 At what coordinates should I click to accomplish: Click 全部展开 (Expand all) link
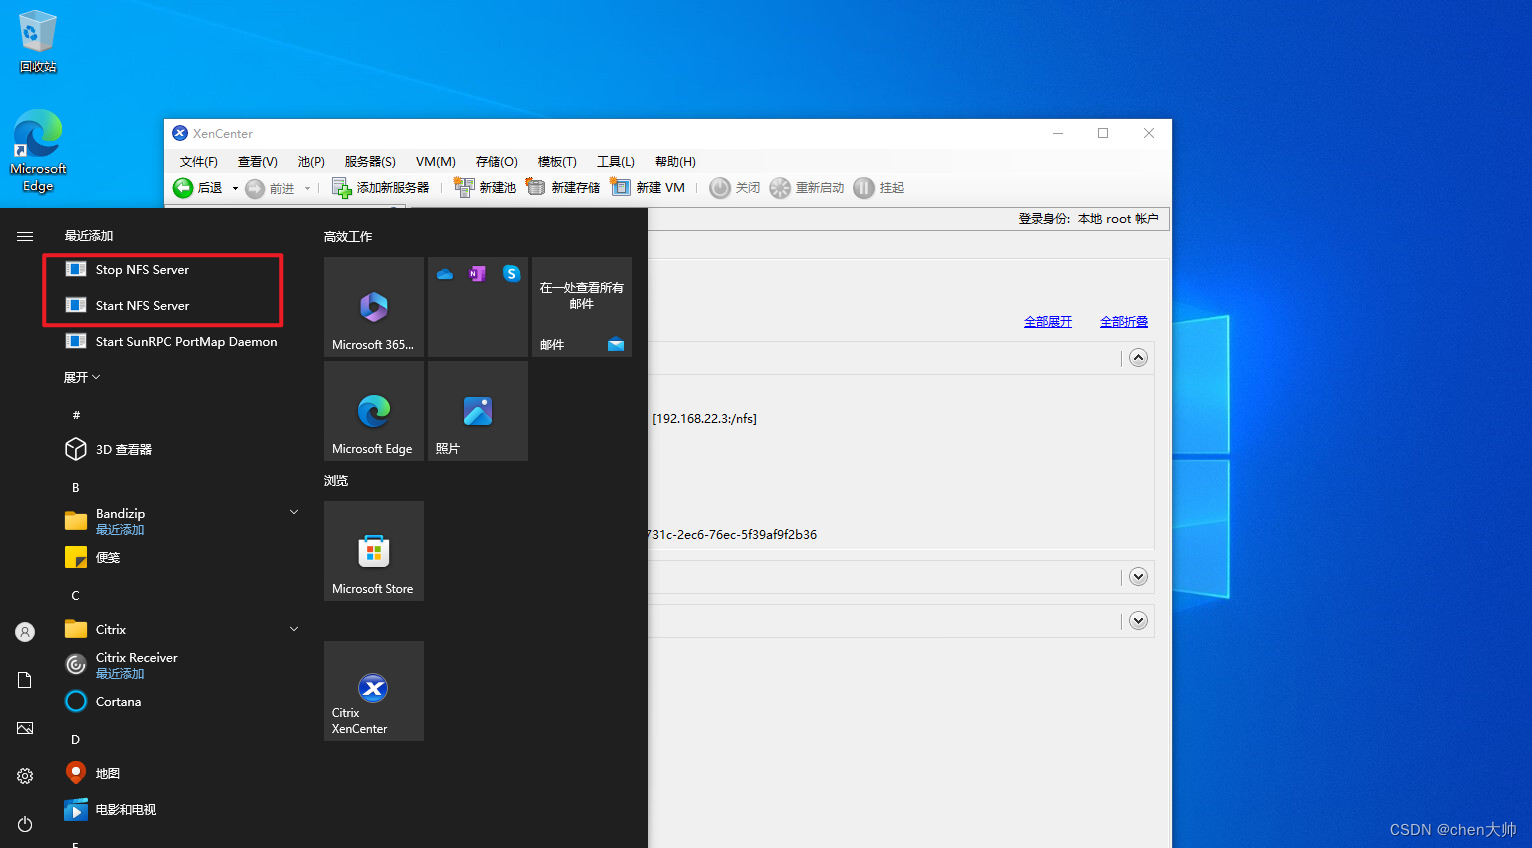click(1048, 322)
